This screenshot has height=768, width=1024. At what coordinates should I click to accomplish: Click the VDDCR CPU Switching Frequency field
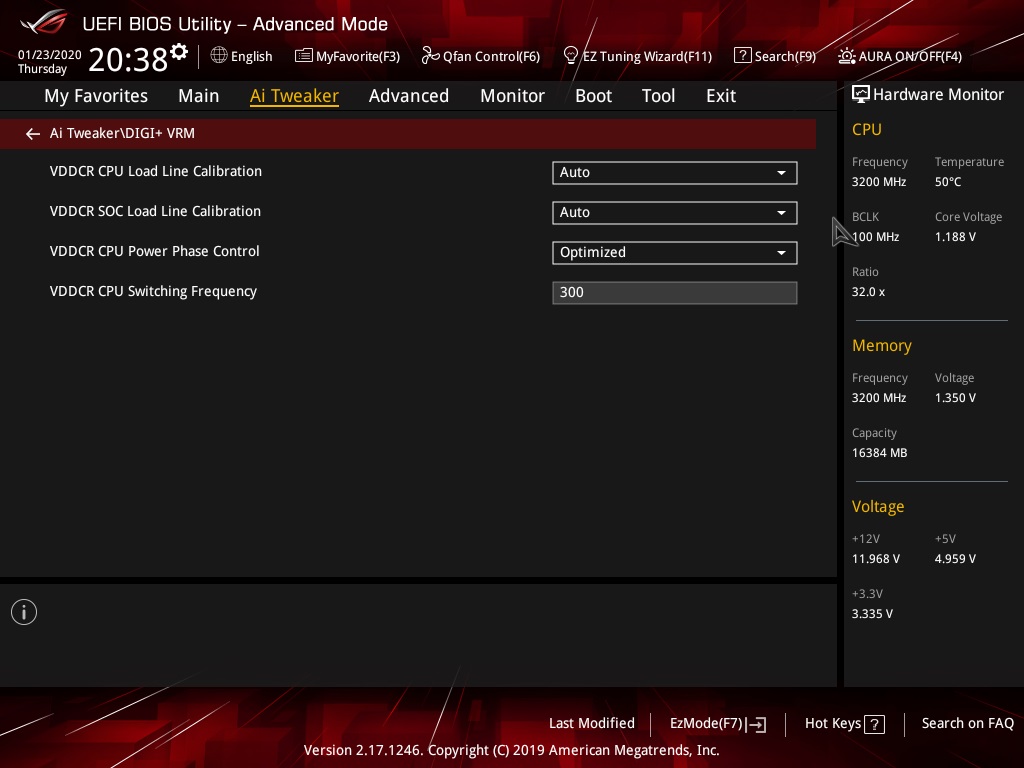tap(675, 293)
